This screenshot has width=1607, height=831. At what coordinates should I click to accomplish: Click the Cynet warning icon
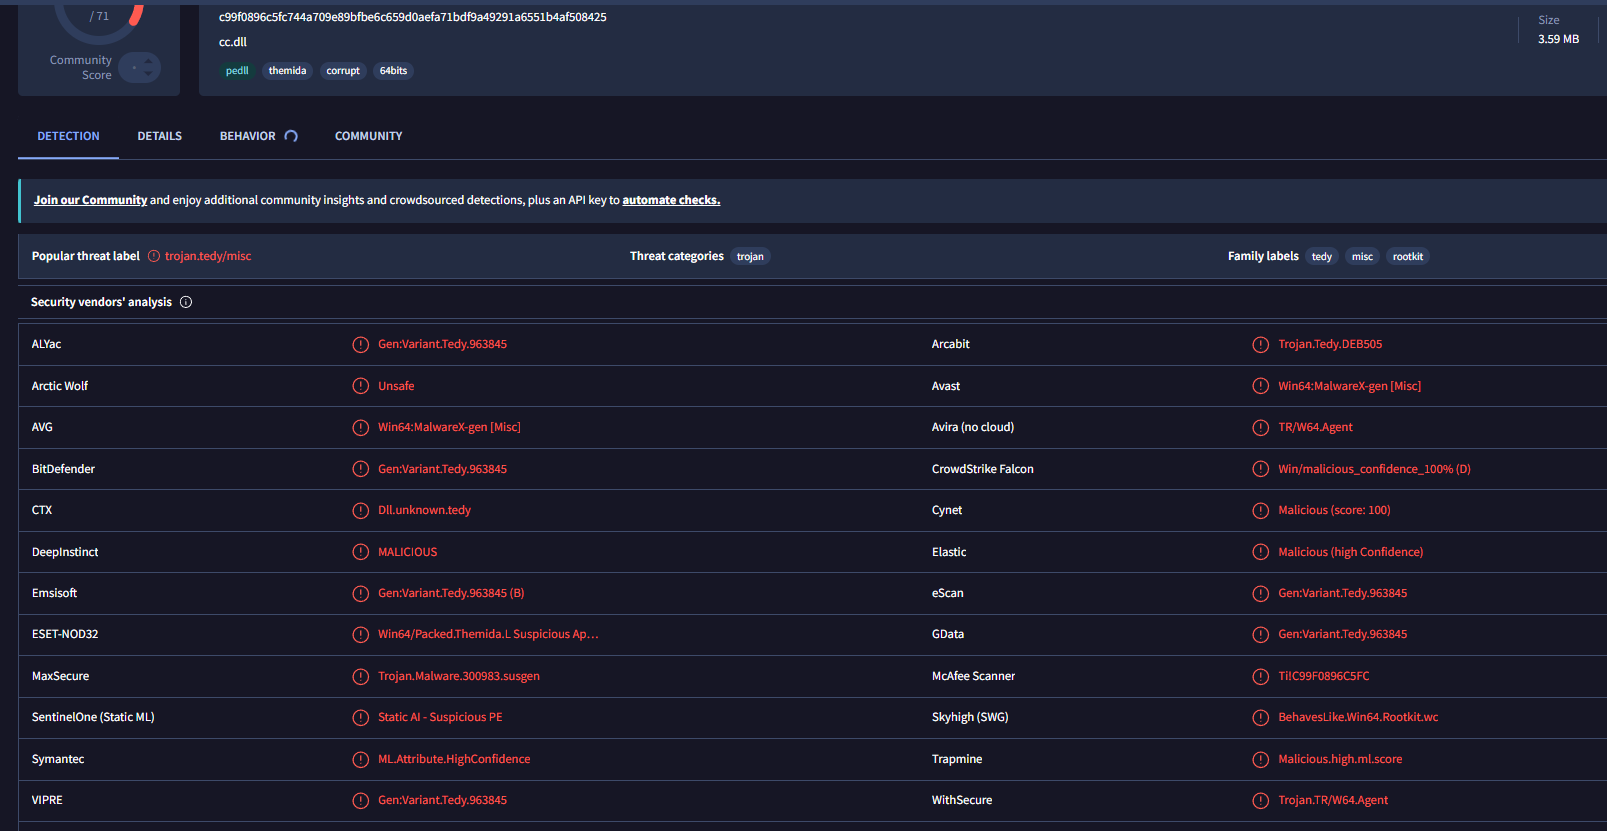1261,510
